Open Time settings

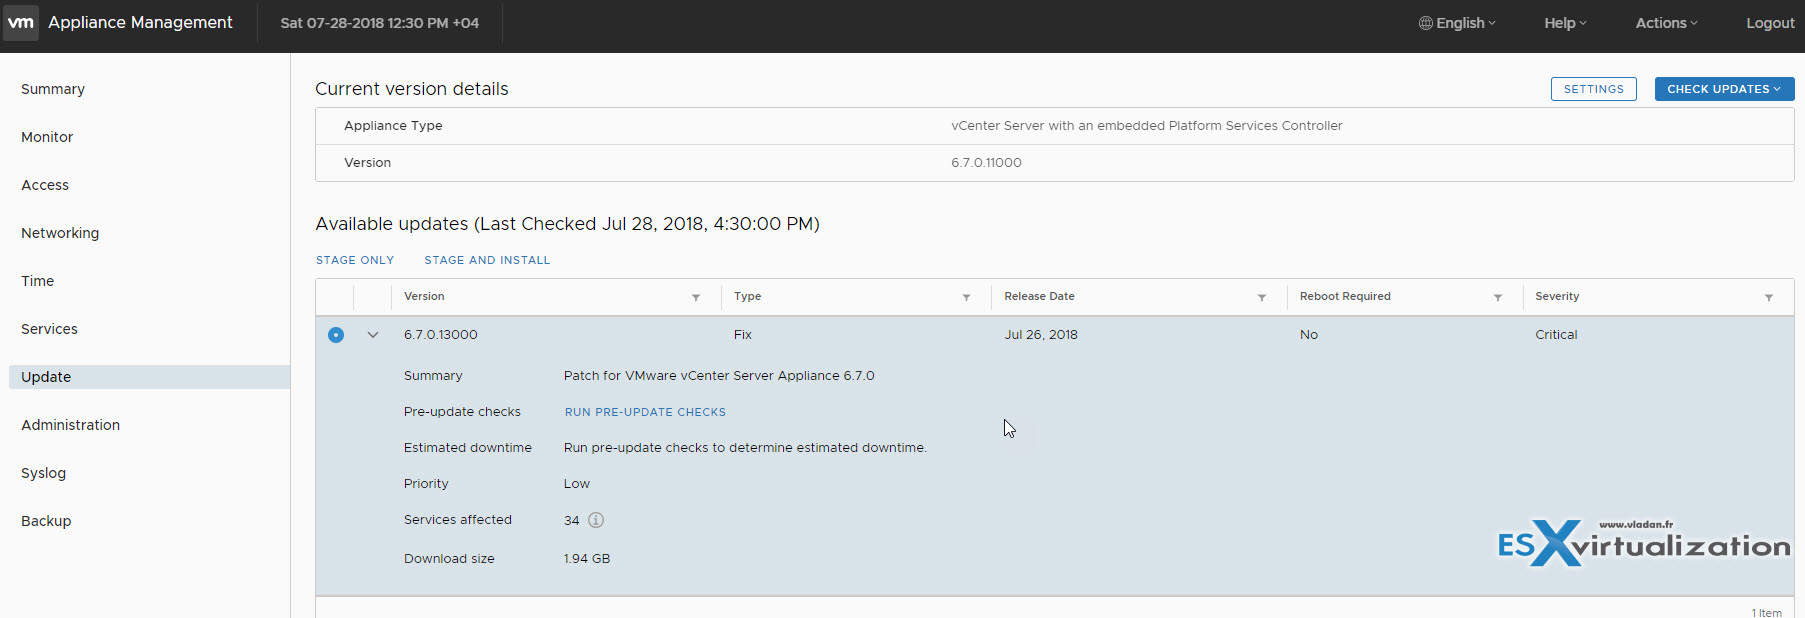[38, 281]
